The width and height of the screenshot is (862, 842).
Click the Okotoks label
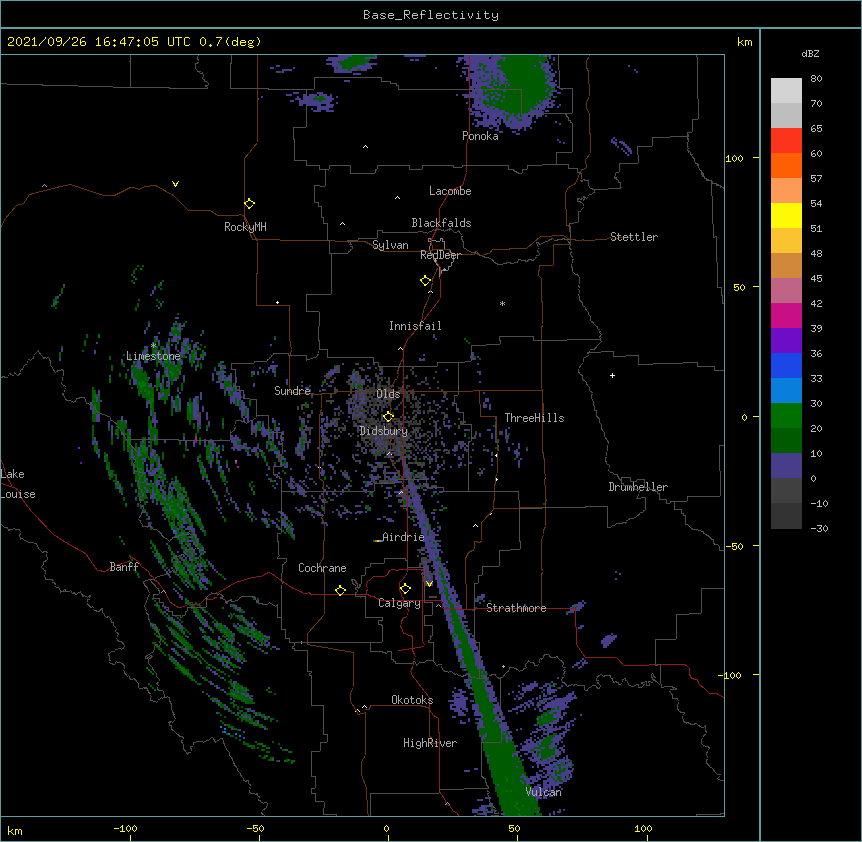(412, 700)
